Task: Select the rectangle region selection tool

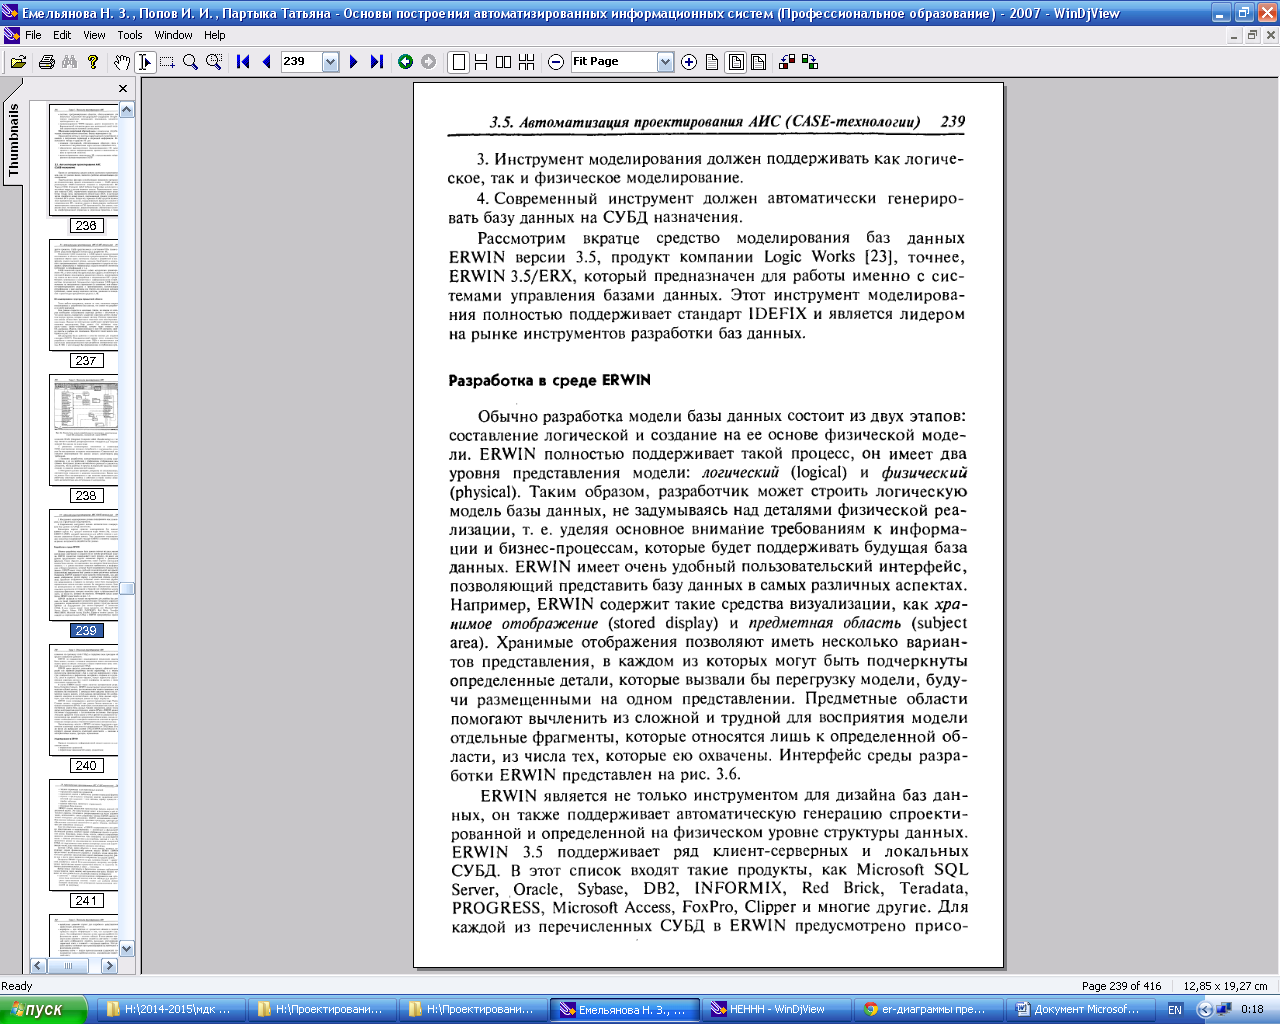Action: 167,62
